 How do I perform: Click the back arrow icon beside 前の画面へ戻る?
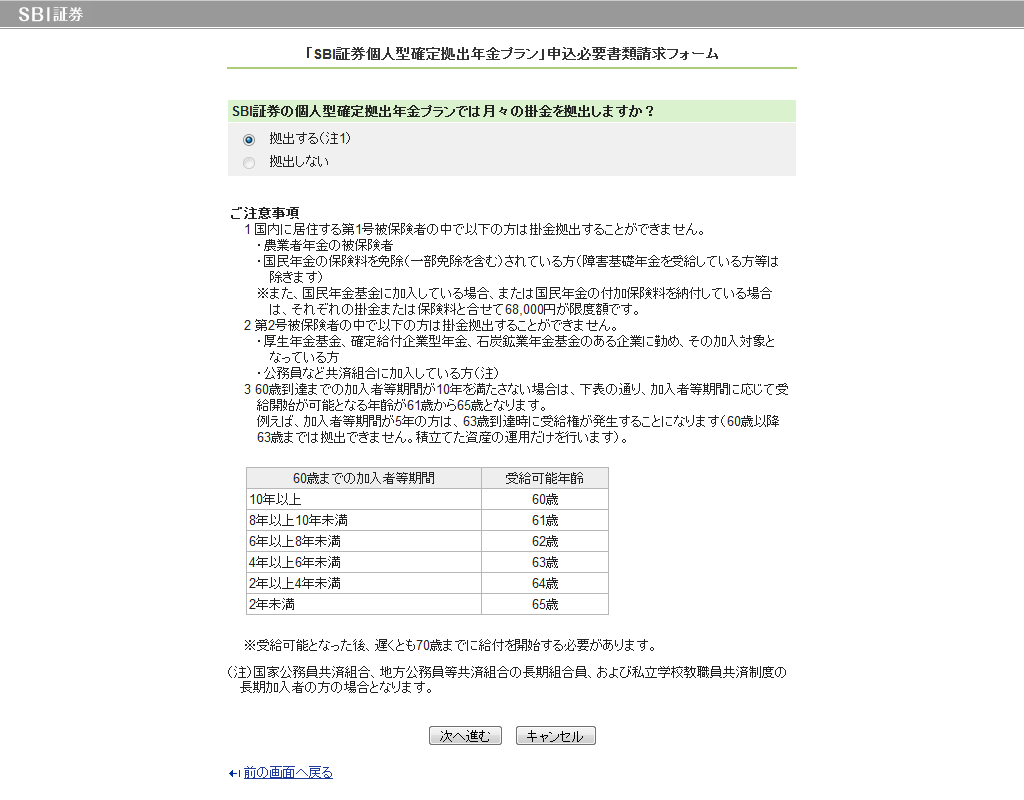point(234,773)
